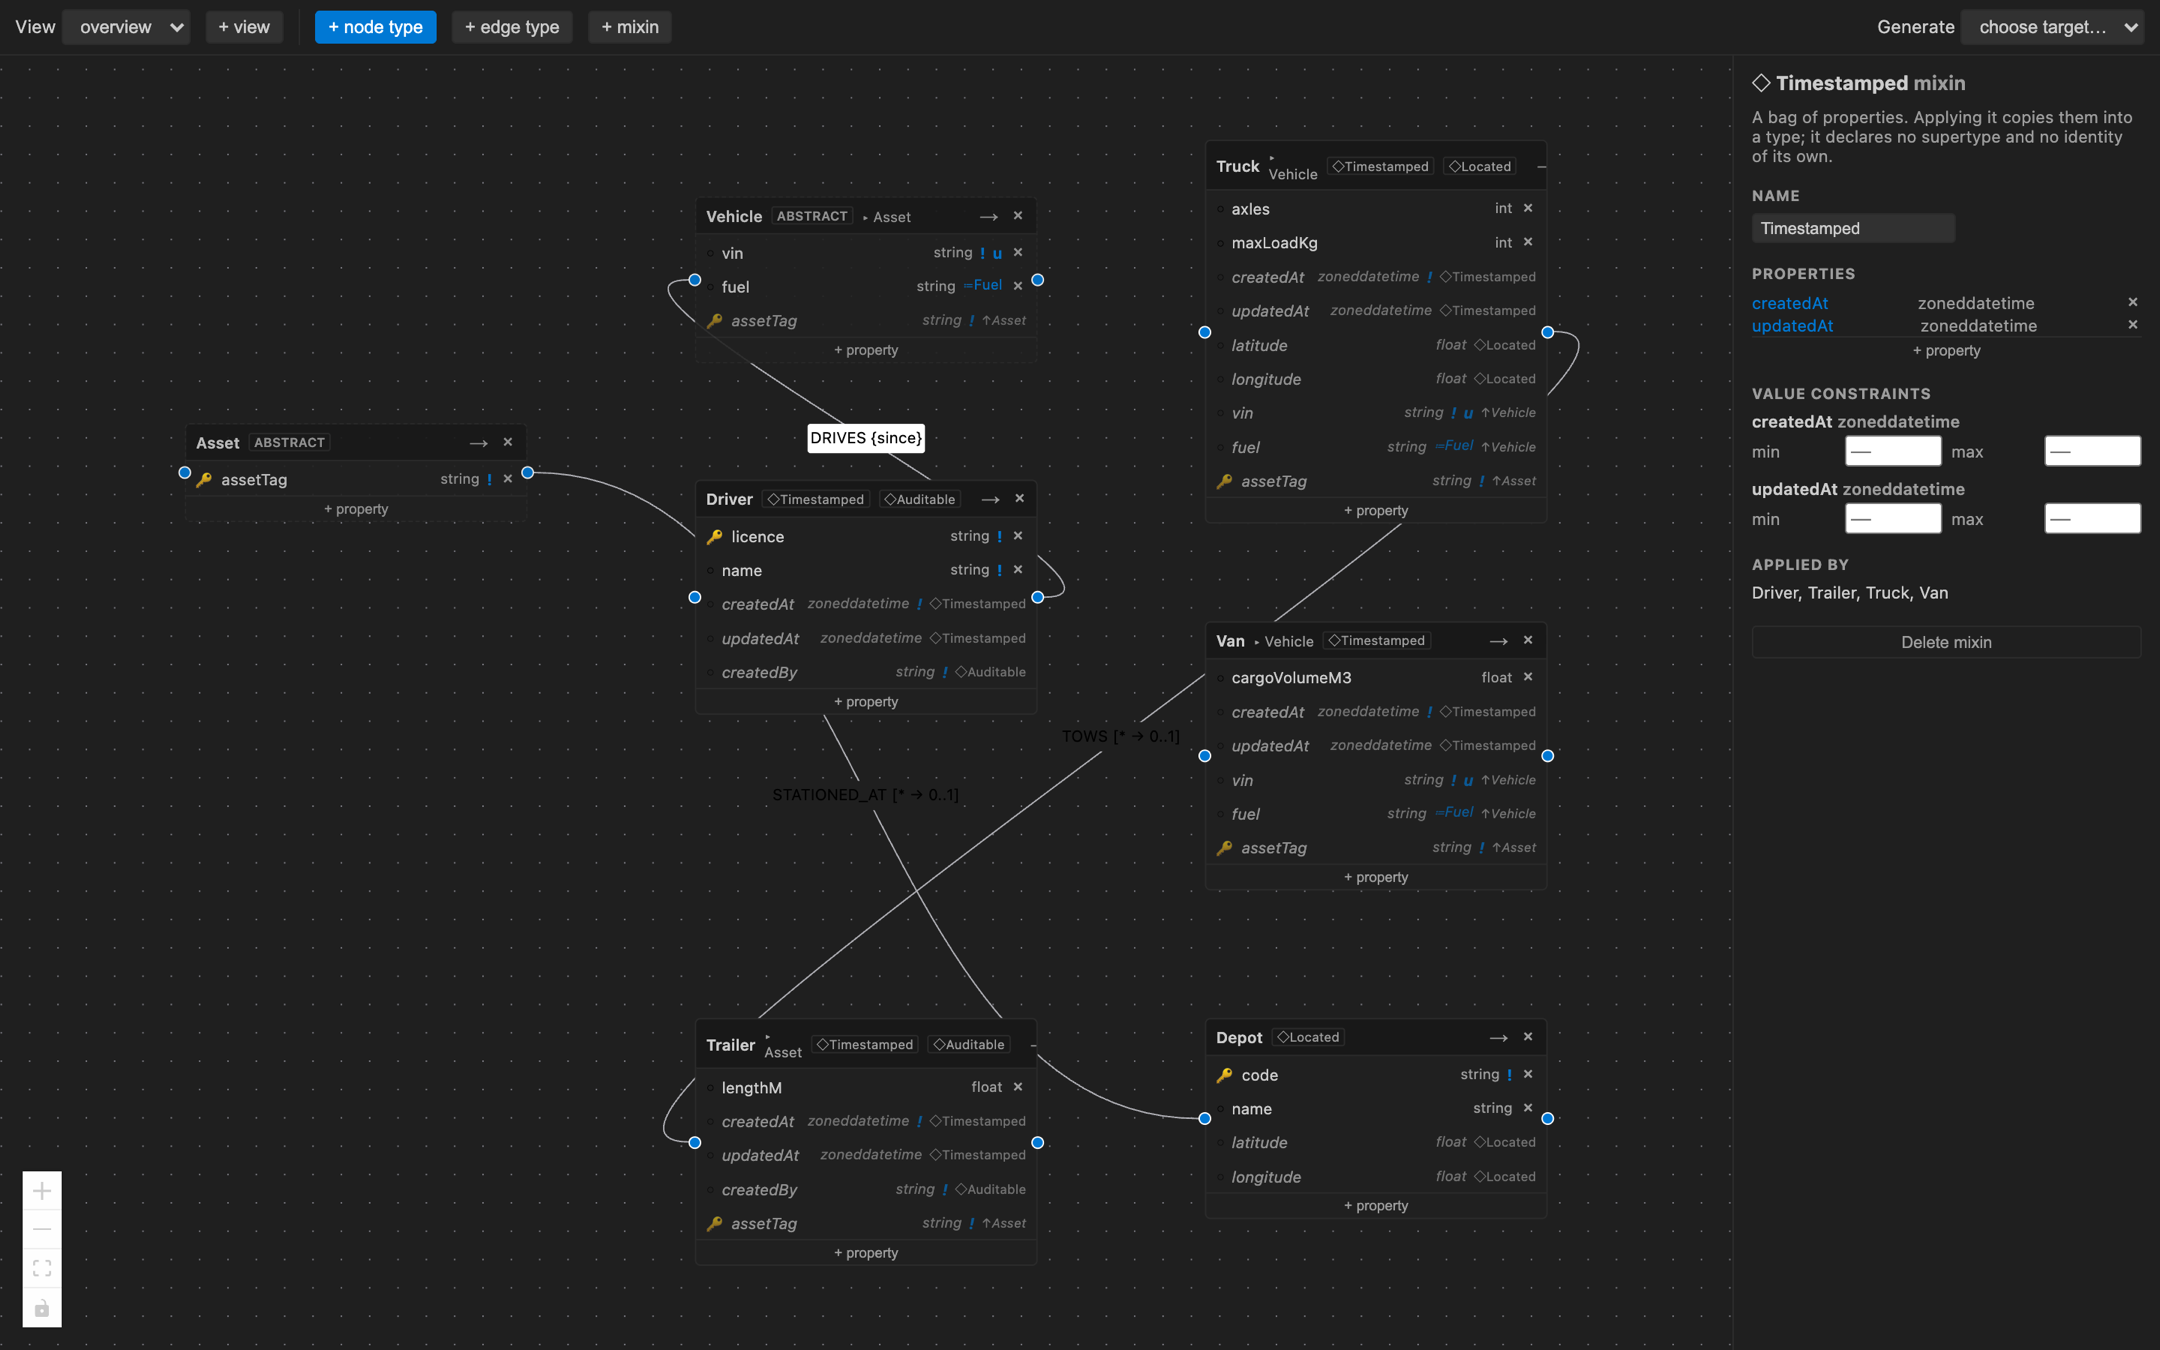The image size is (2160, 1350).
Task: Add a property to the Truck node
Action: click(1376, 510)
